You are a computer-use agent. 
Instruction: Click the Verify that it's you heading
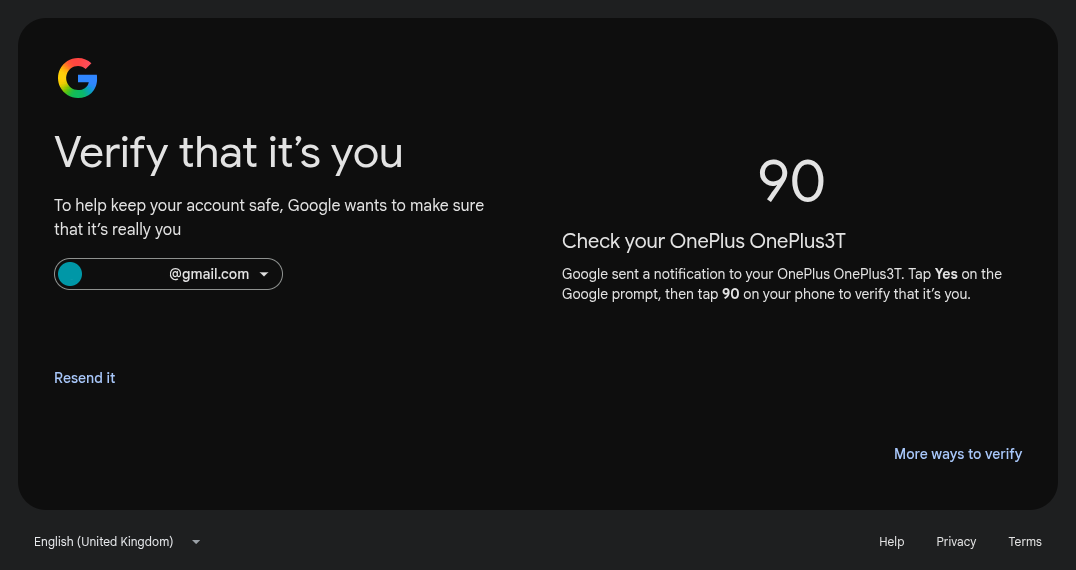(x=229, y=152)
